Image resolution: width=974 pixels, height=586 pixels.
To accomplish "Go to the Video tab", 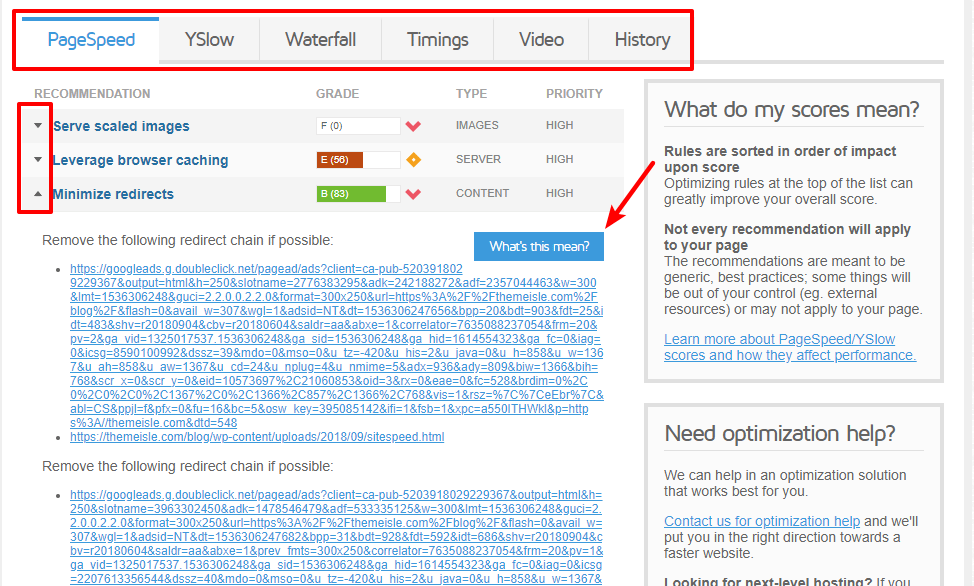I will click(541, 40).
